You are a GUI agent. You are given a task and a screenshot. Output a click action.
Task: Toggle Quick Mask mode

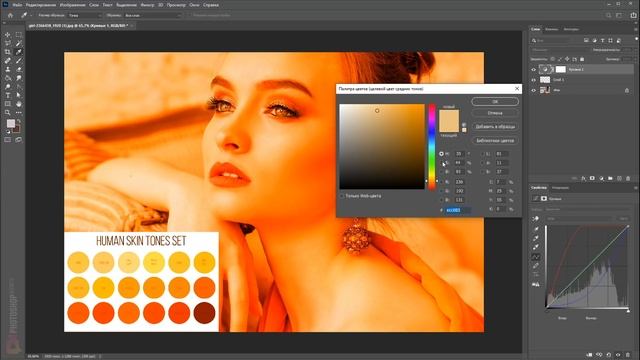(x=8, y=140)
